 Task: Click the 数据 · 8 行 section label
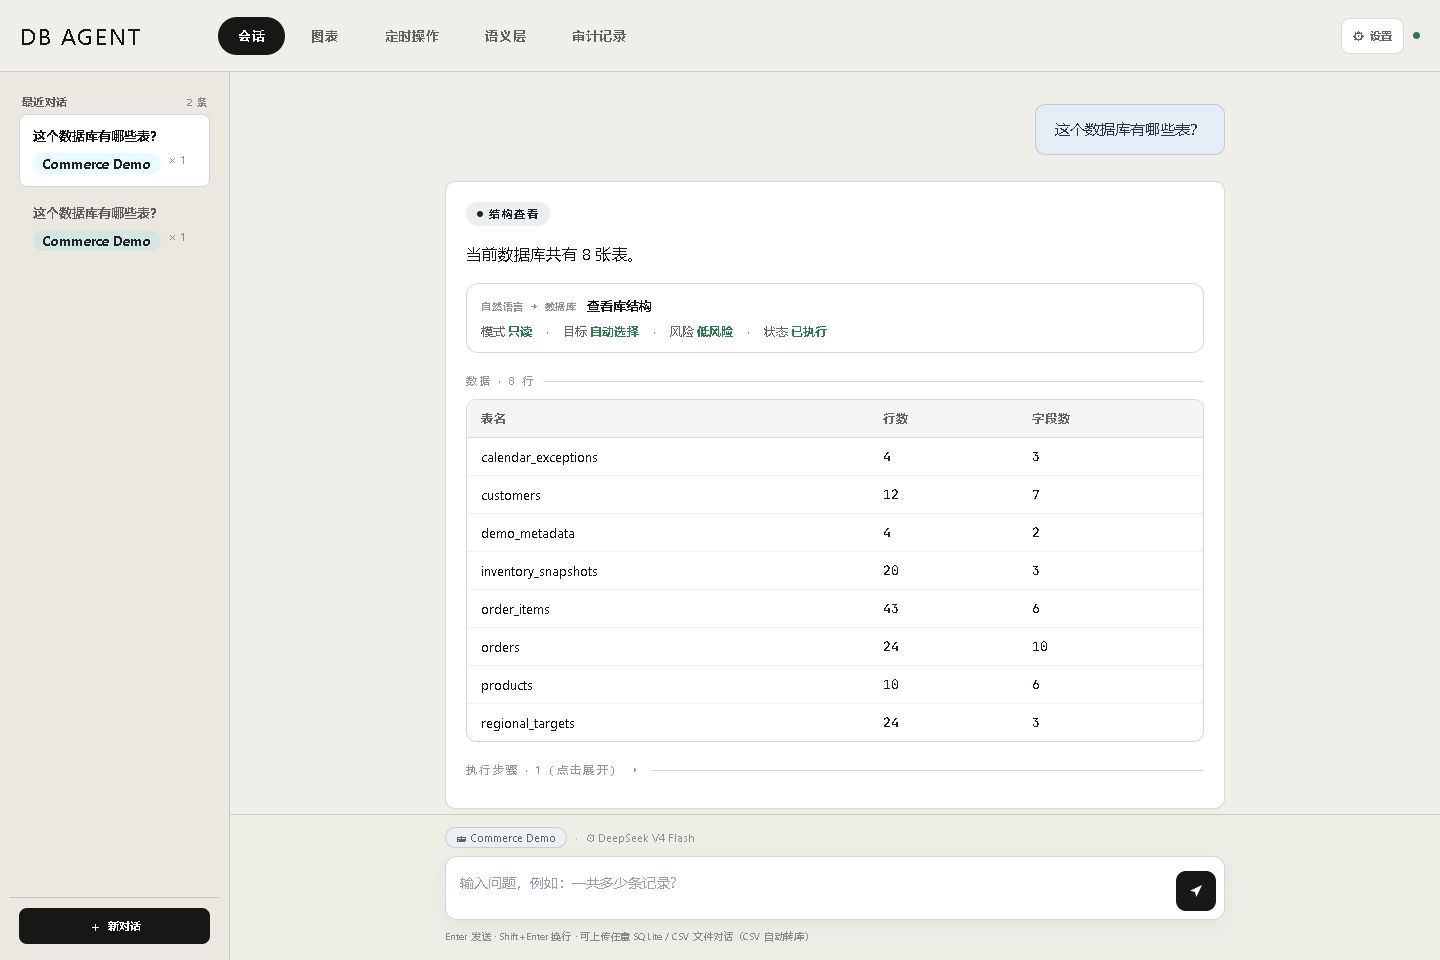499,381
